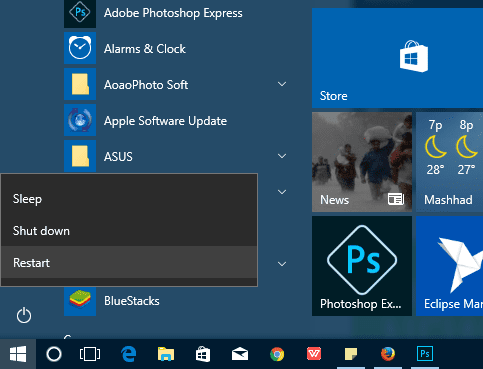Select Restart from power menu

129,263
